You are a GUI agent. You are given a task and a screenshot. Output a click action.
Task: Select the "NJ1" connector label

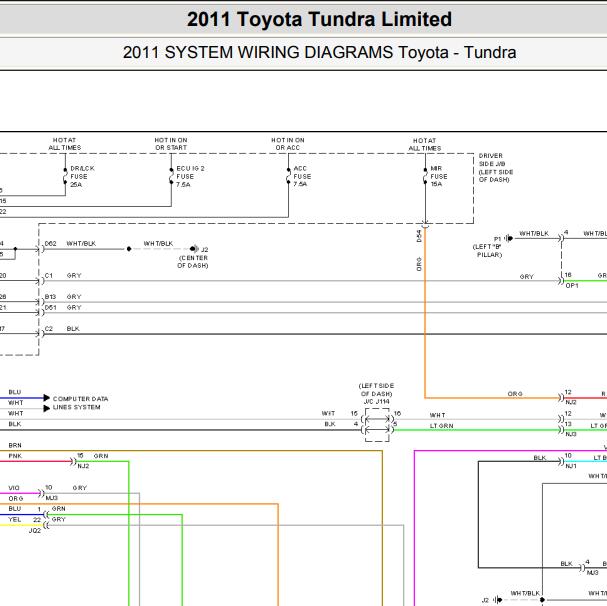click(x=571, y=466)
